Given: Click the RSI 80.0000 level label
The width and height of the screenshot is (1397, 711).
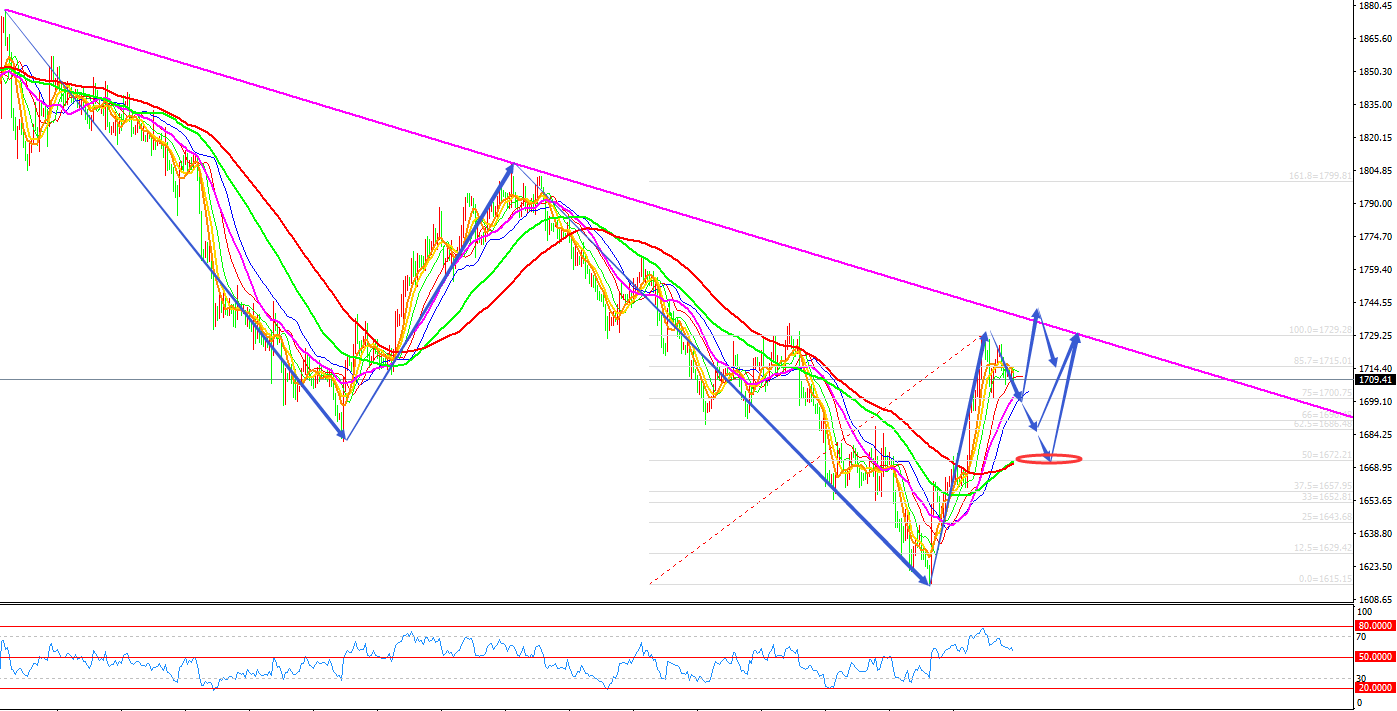Looking at the screenshot, I should pyautogui.click(x=1375, y=626).
